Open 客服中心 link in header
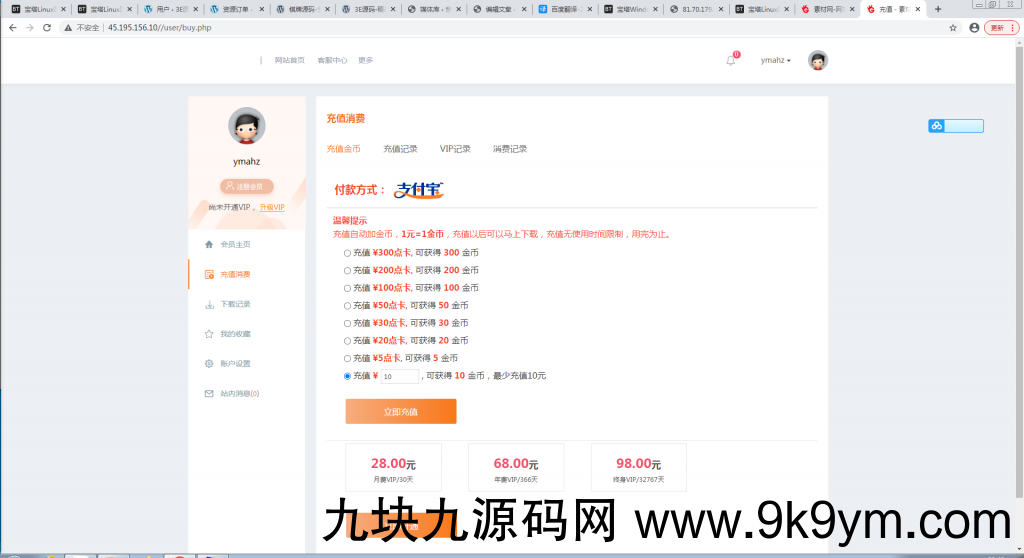This screenshot has height=558, width=1024. (332, 60)
